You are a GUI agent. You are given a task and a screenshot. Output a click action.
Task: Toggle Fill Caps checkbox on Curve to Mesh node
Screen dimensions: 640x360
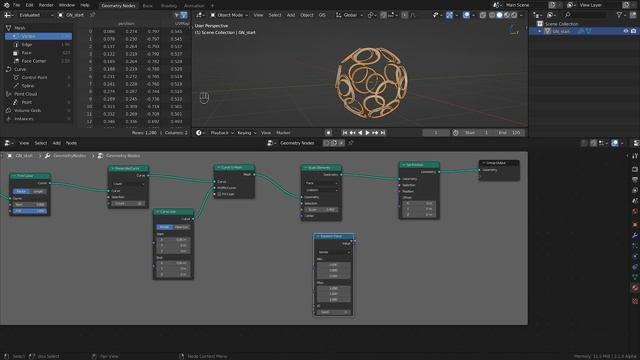point(219,194)
